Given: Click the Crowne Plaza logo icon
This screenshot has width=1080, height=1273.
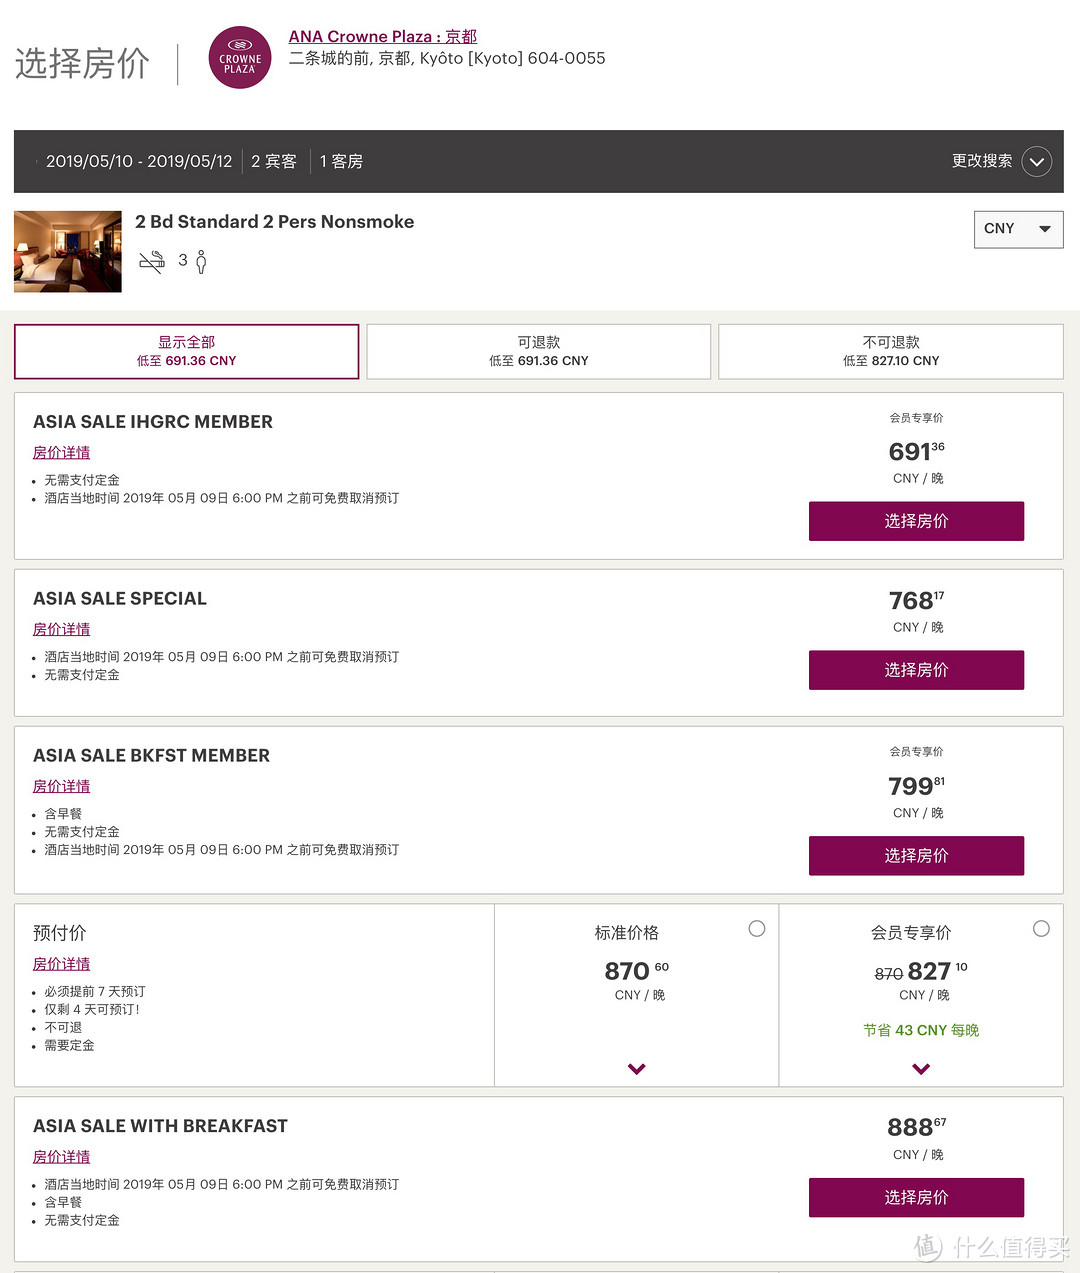Looking at the screenshot, I should point(240,58).
